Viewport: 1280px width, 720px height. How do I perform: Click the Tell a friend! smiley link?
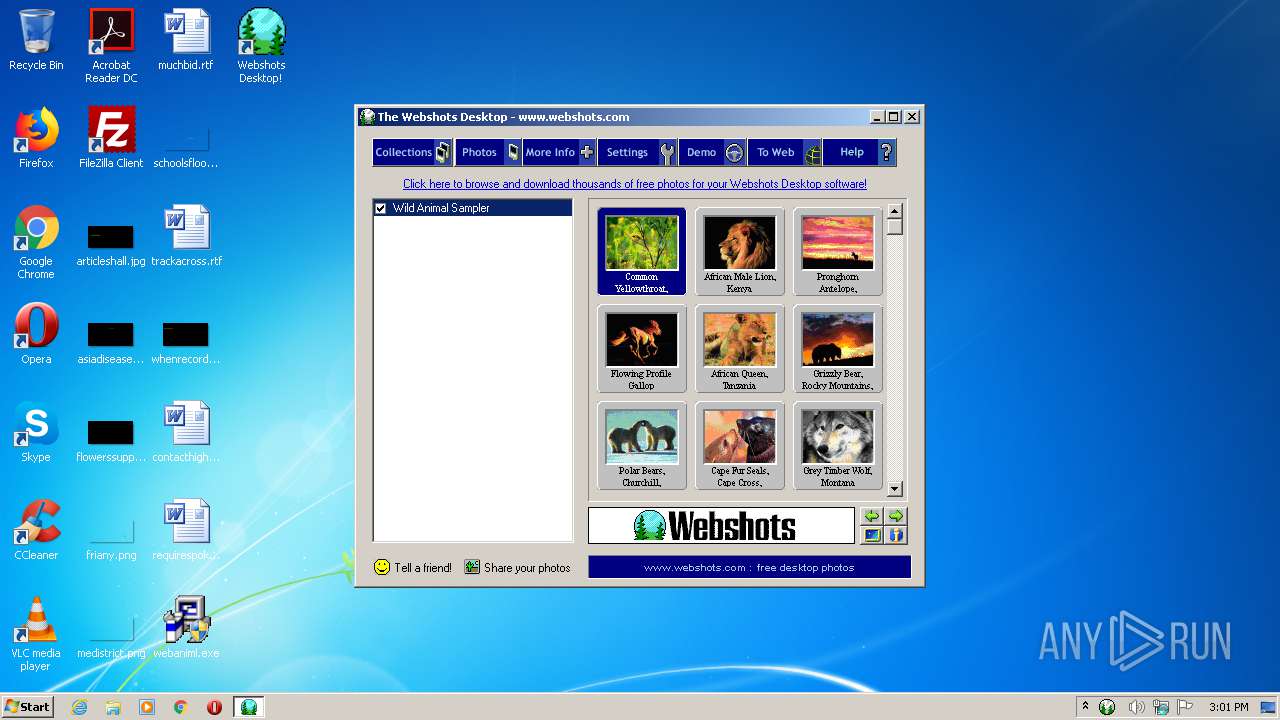coord(413,567)
